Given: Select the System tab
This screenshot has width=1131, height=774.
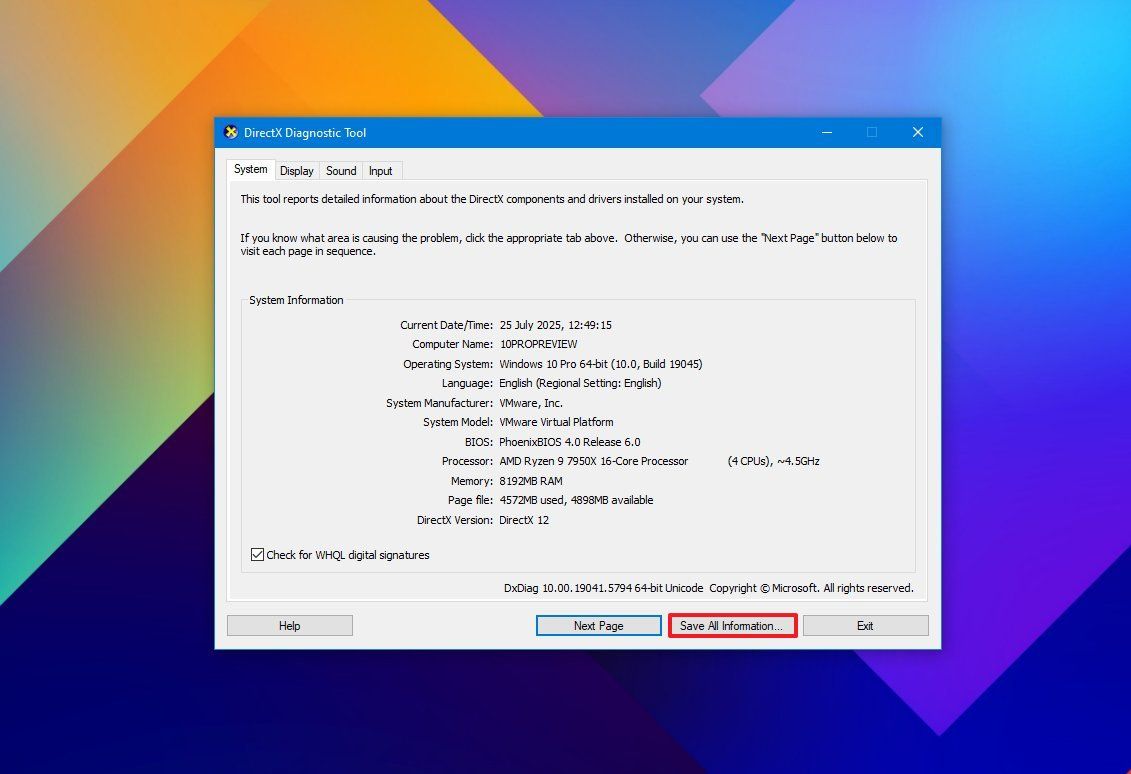Looking at the screenshot, I should coord(249,169).
